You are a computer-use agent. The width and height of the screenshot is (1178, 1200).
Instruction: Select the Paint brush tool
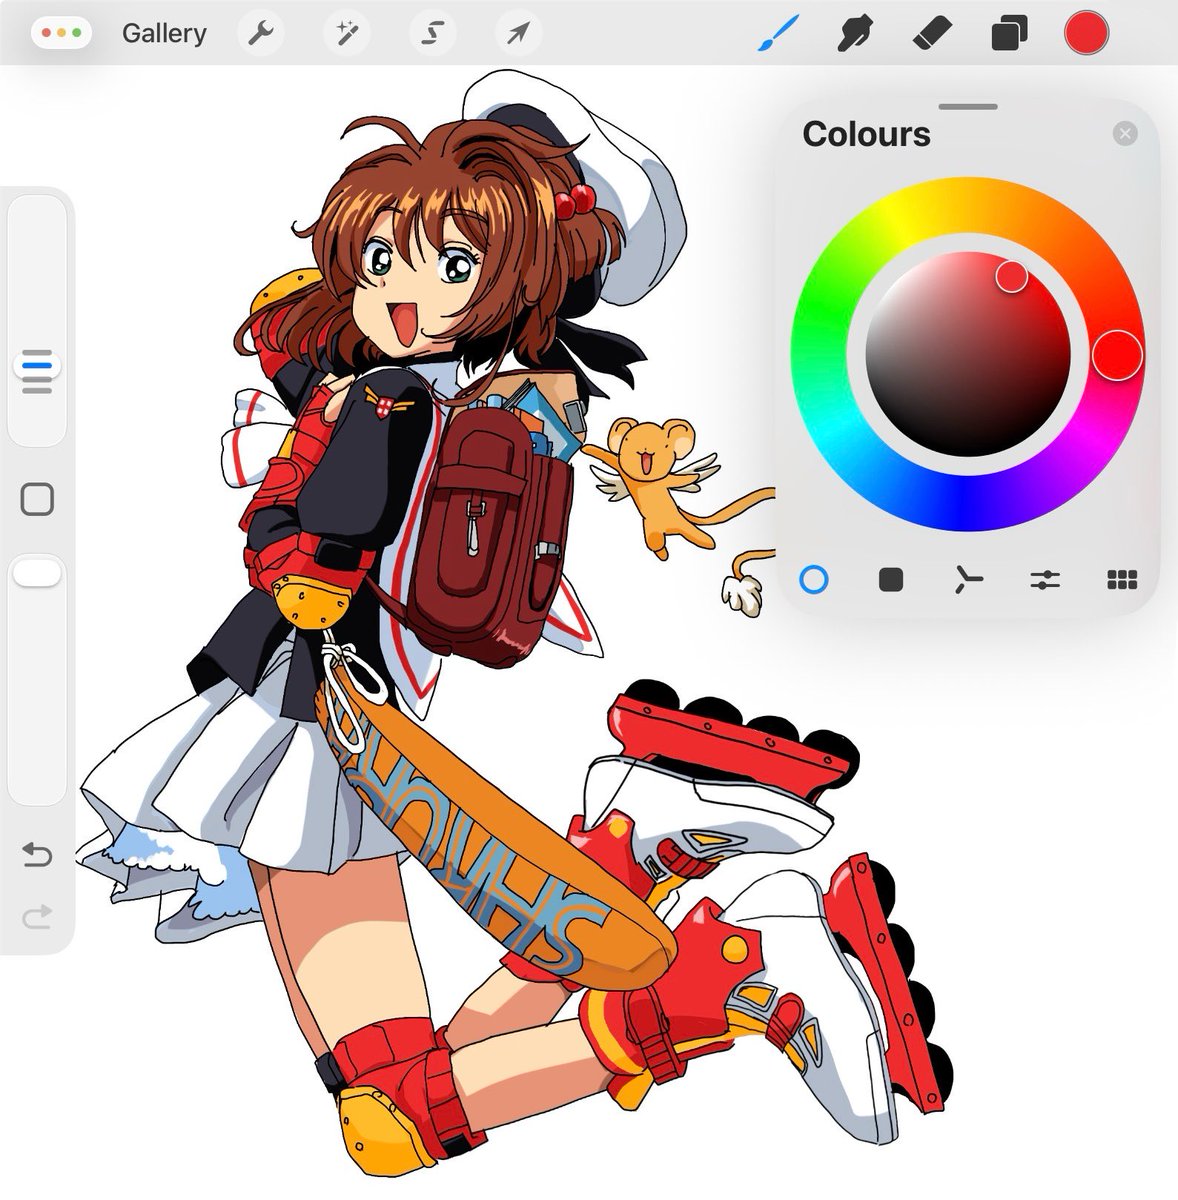point(777,33)
